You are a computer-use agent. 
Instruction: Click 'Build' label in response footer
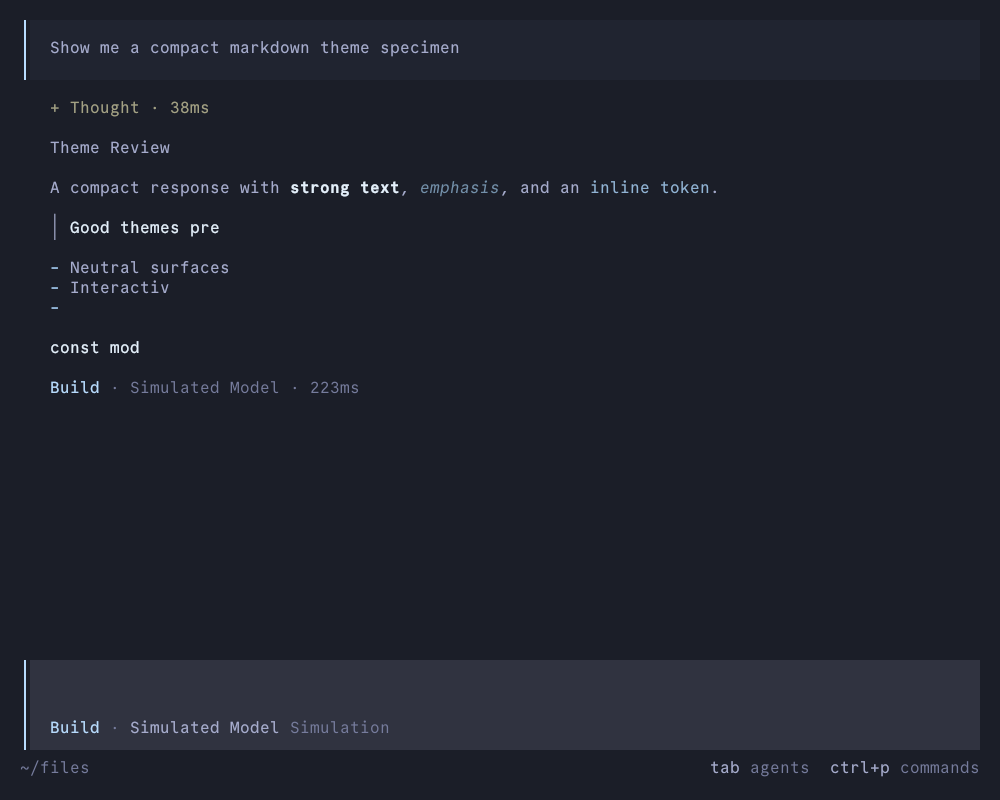[75, 387]
